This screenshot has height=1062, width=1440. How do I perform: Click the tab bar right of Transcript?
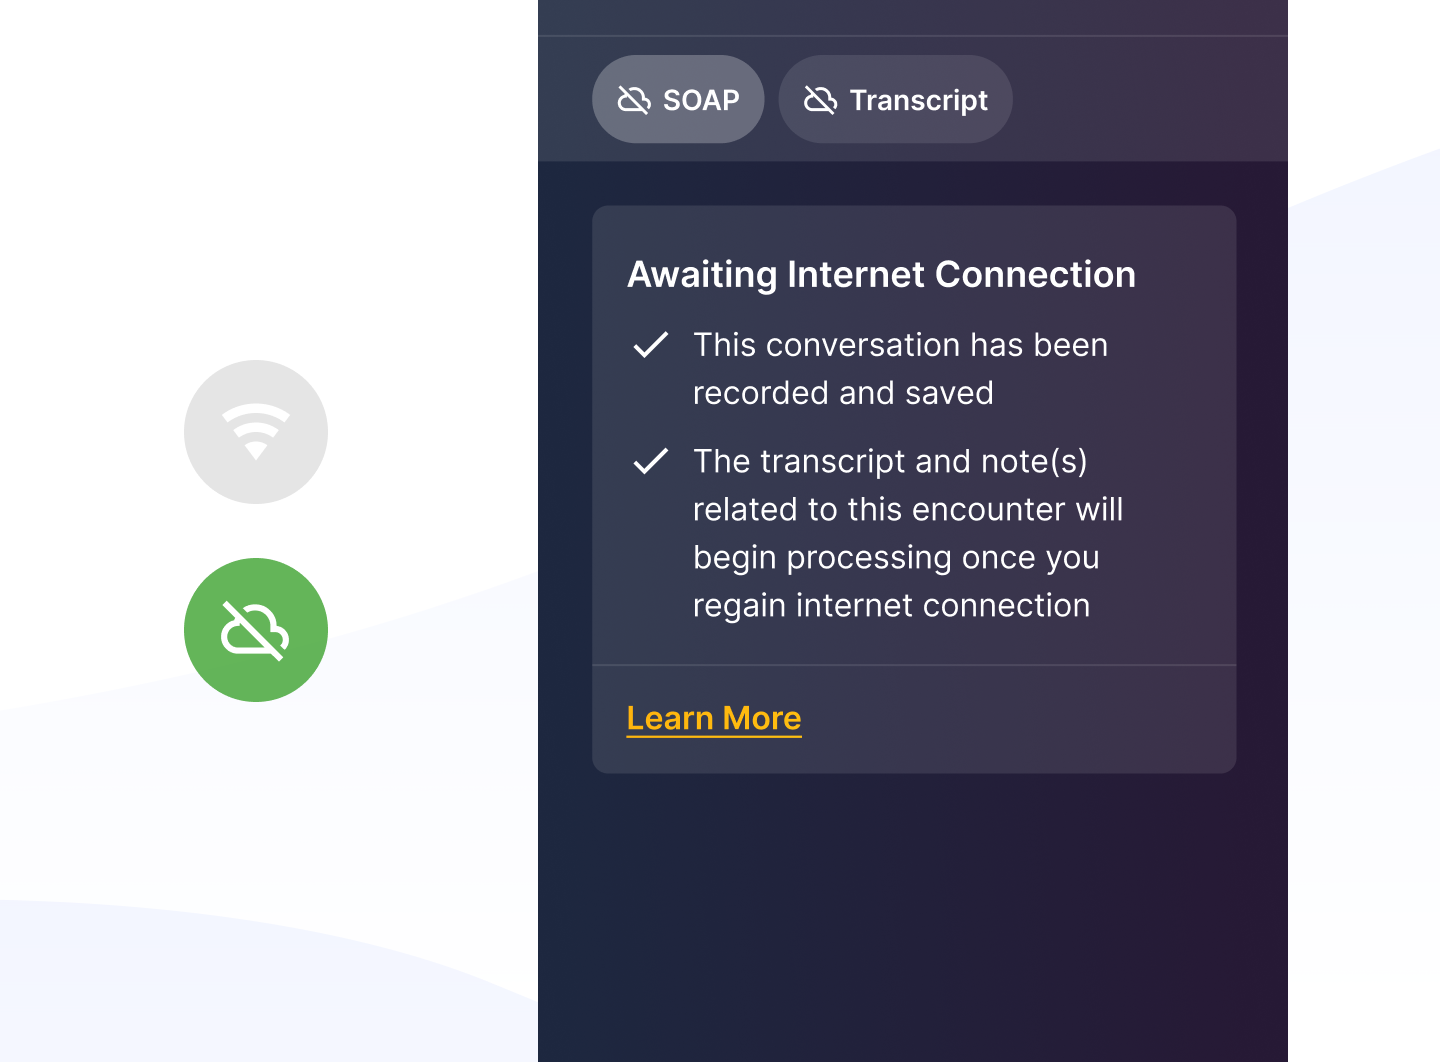[1150, 100]
